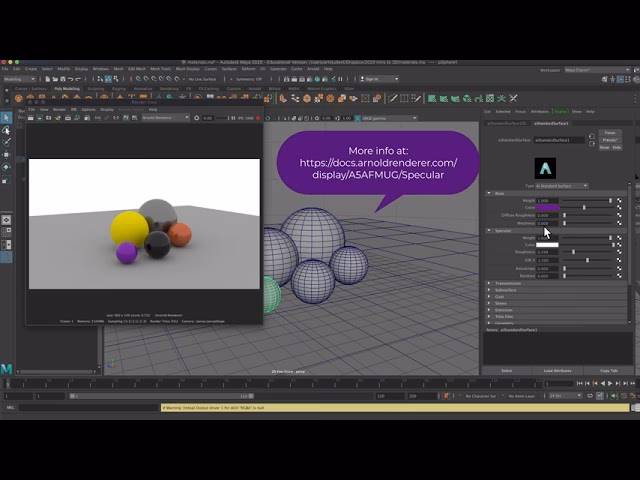Image resolution: width=640 pixels, height=480 pixels.
Task: Click the white Specular Color swatch
Action: point(547,245)
